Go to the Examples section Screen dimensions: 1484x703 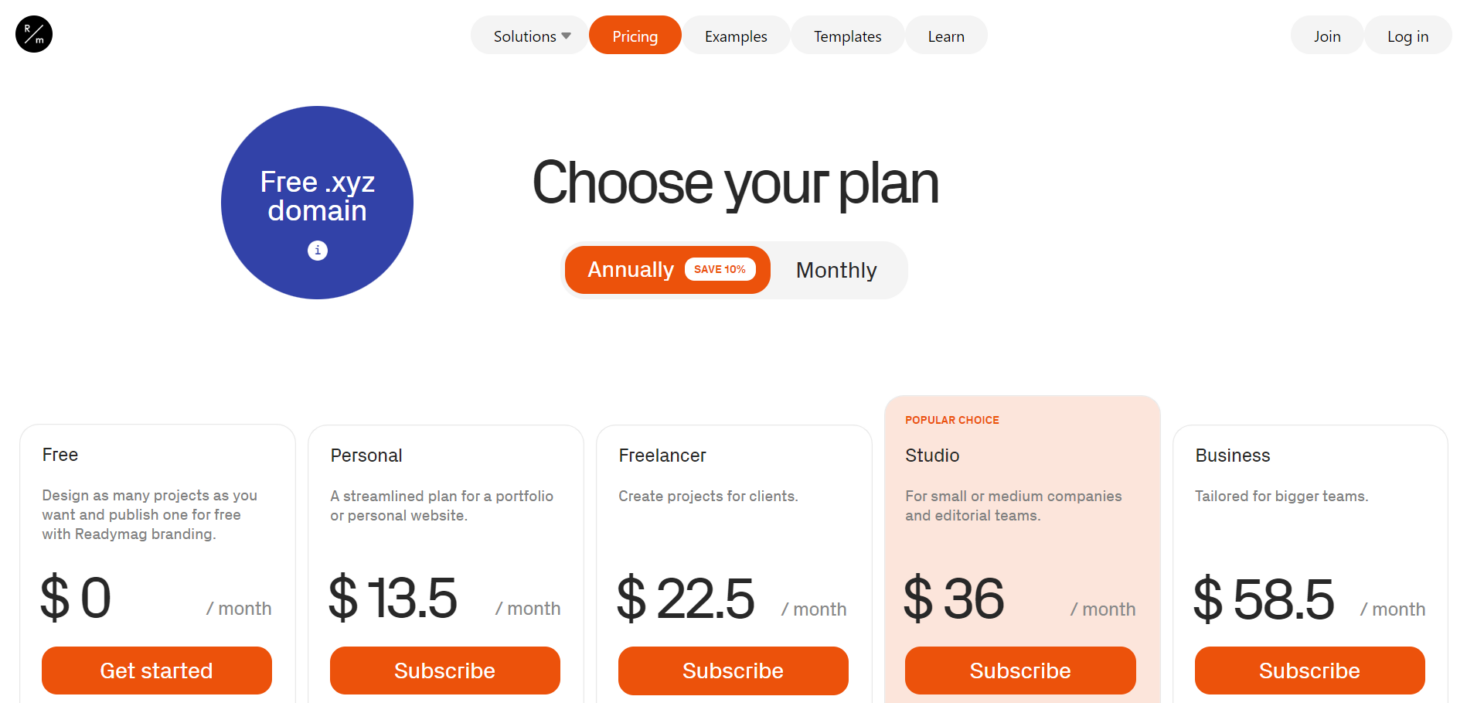(735, 35)
